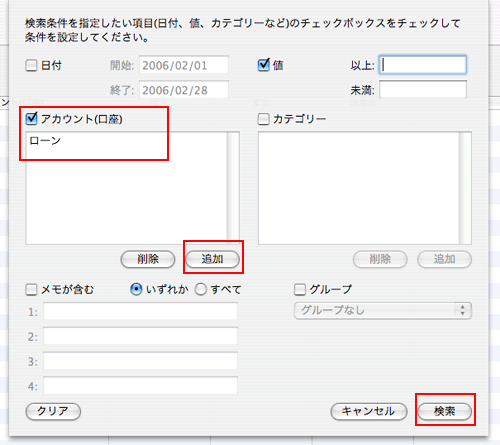This screenshot has height=445, width=500.
Task: Click 追加 button under account list
Action: point(212,259)
